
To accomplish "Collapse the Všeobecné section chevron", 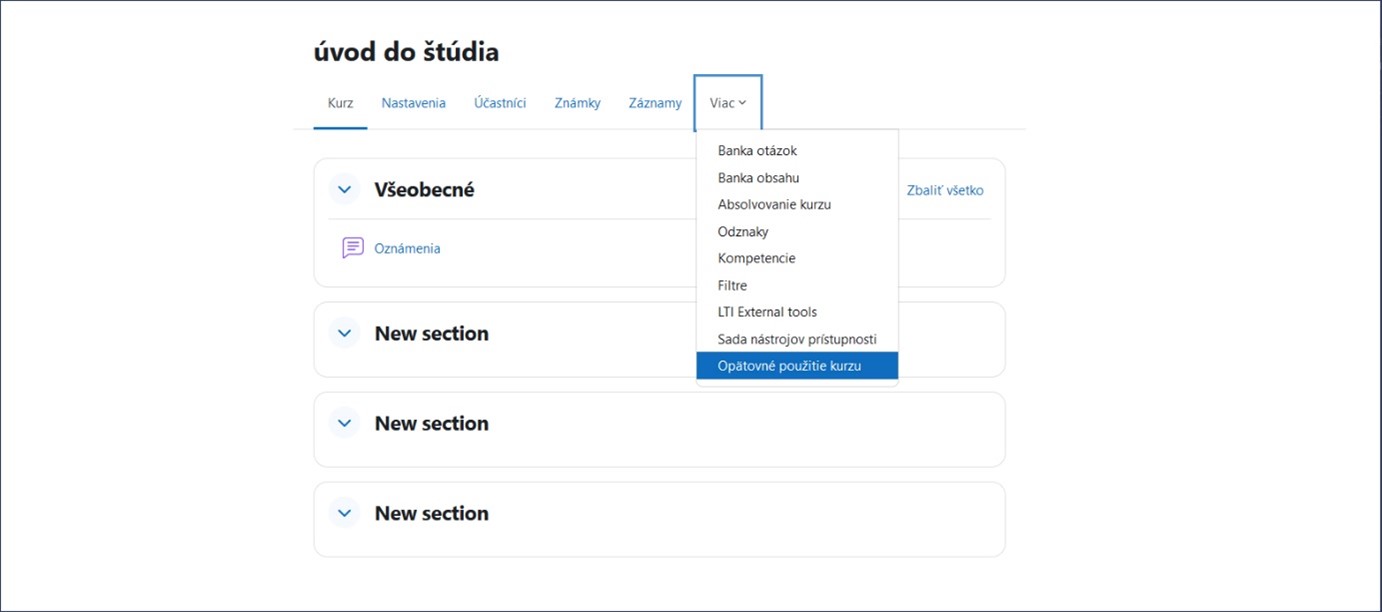I will coord(345,189).
